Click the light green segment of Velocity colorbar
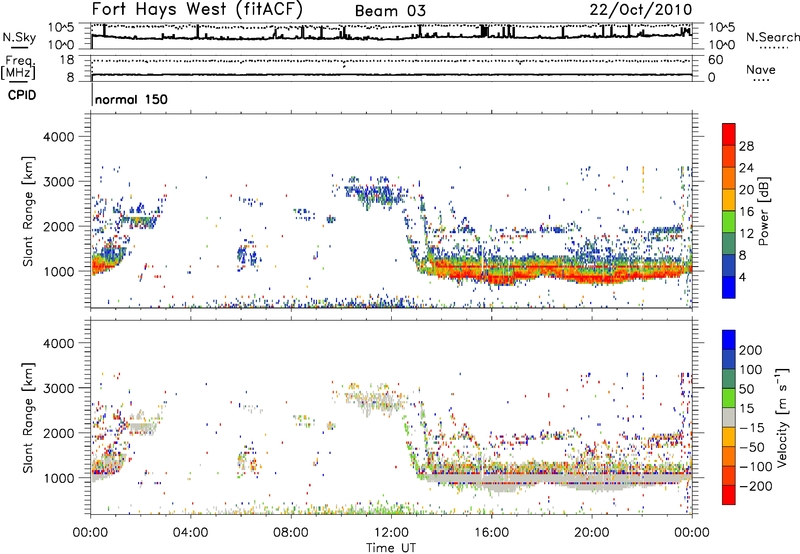The width and height of the screenshot is (800, 554). coord(729,398)
